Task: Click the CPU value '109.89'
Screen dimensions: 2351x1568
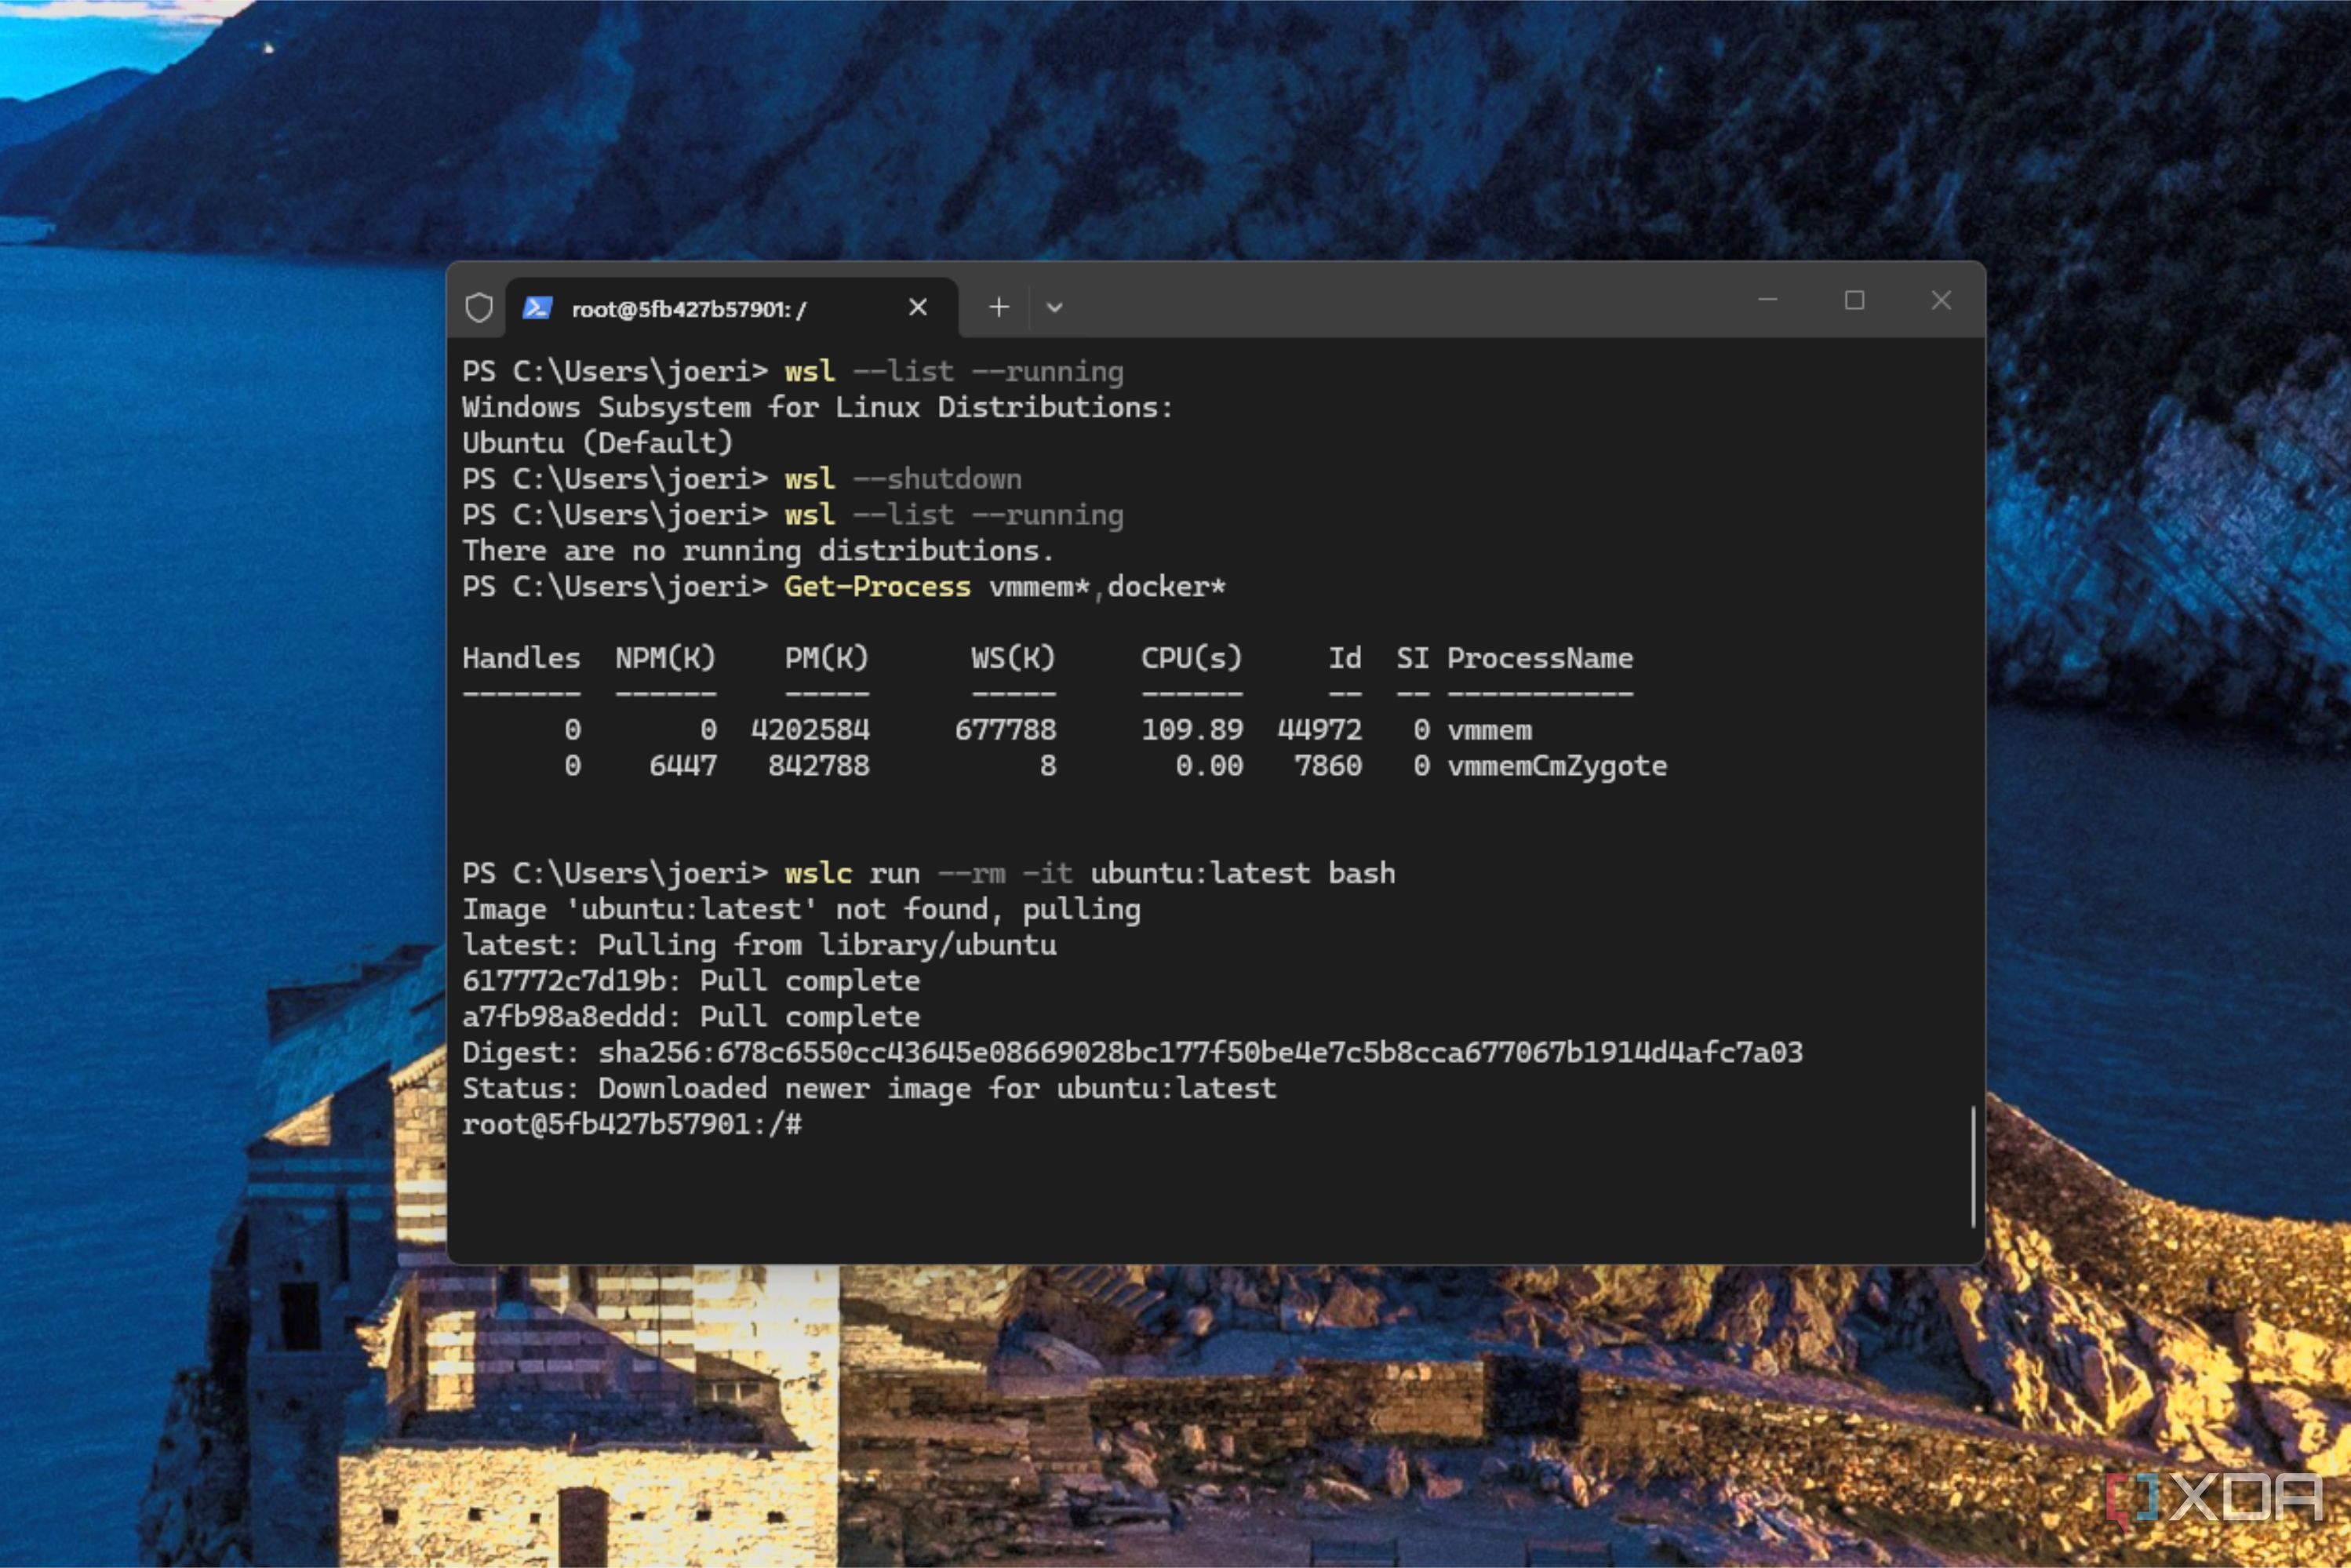Action: (1192, 730)
